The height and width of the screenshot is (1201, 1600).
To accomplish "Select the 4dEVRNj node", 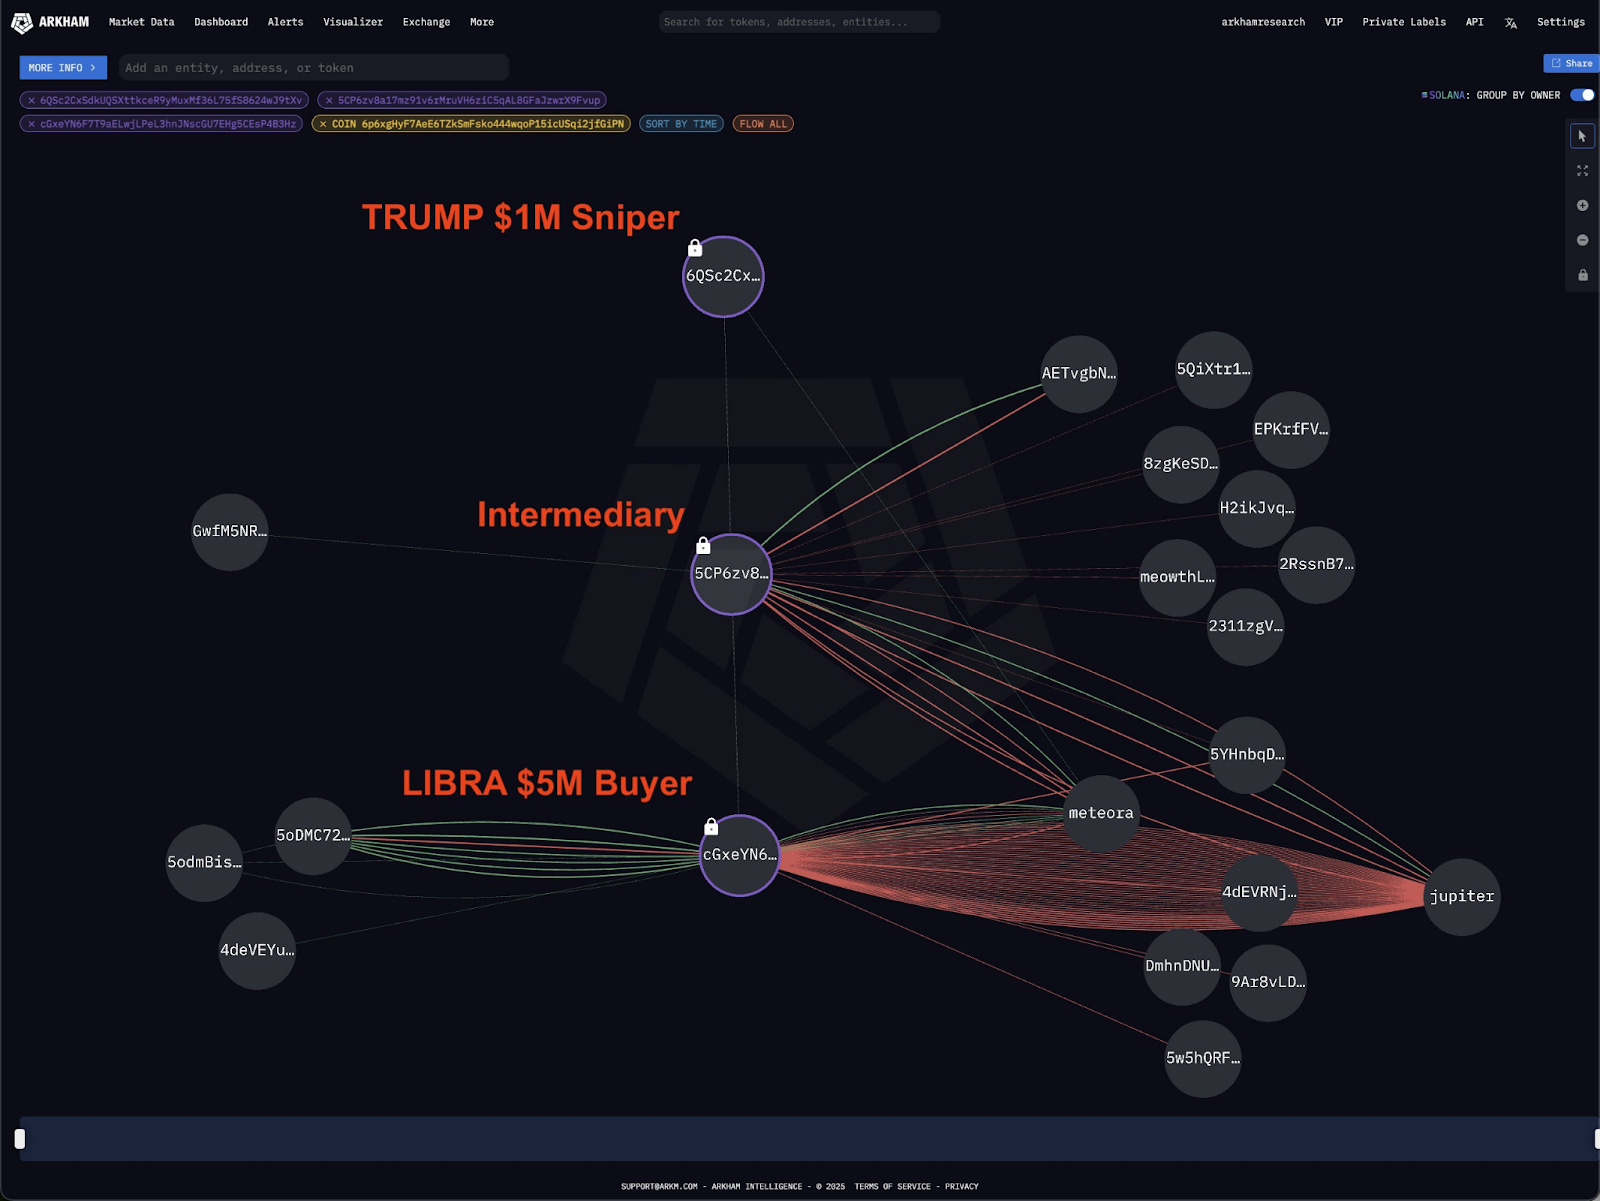I will [1259, 893].
